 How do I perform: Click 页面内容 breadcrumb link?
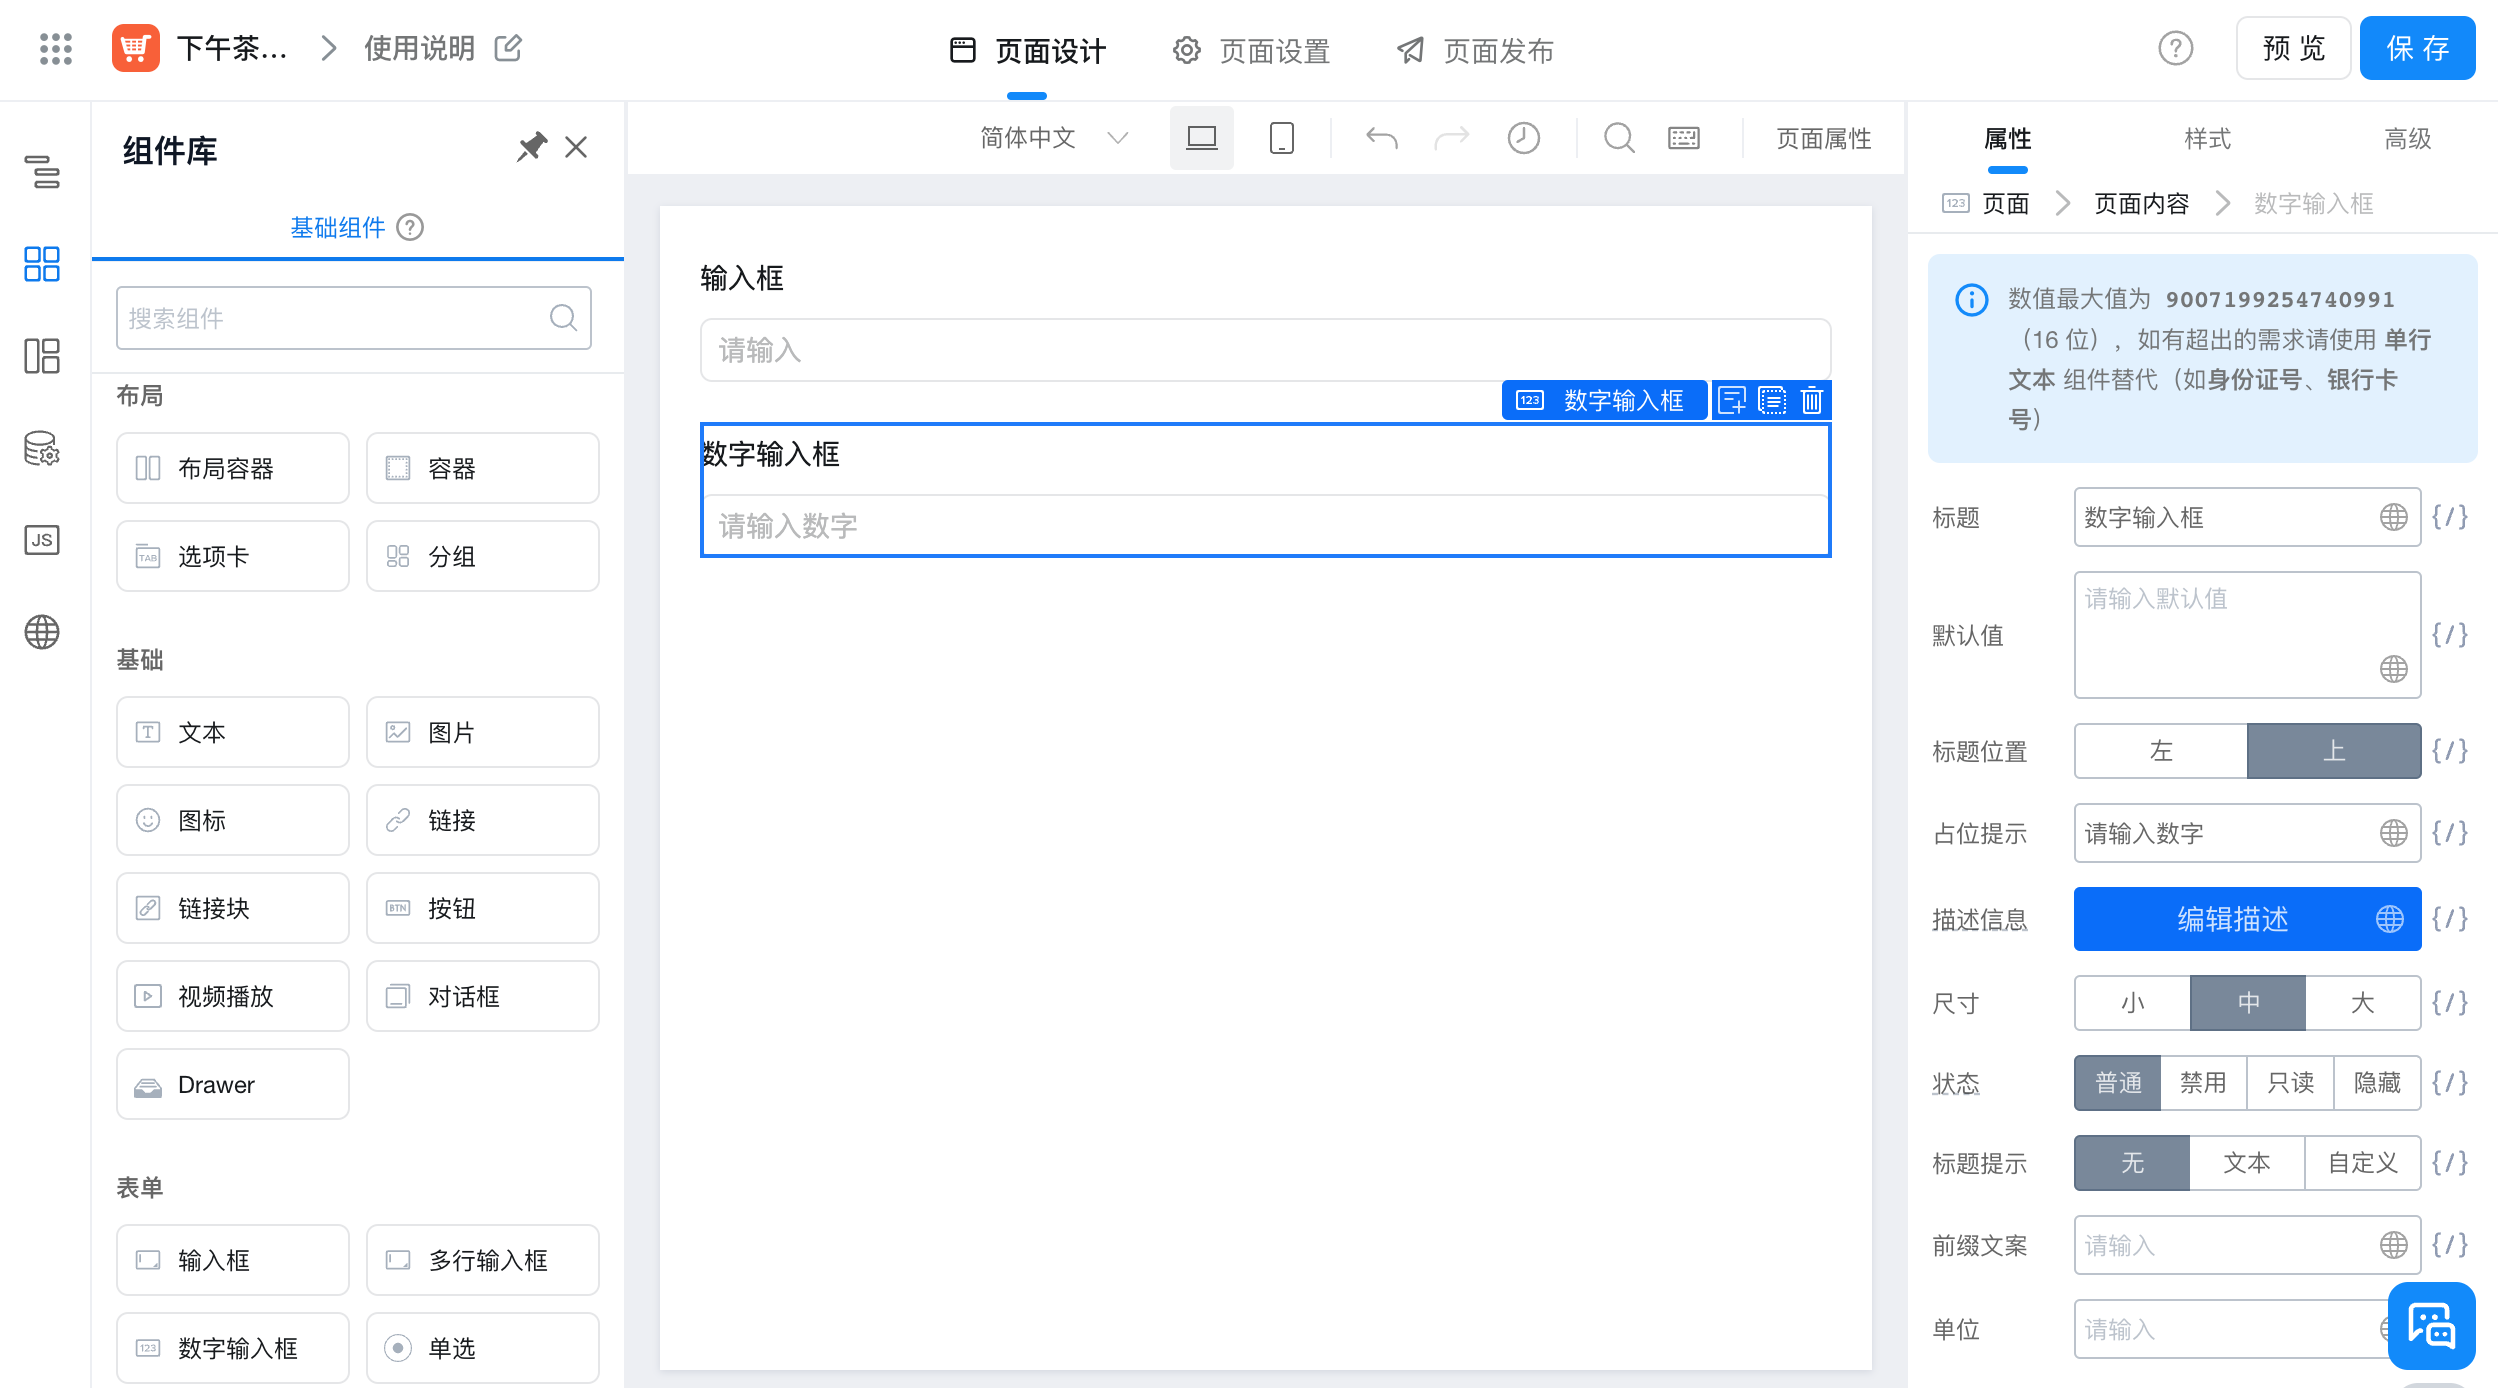[x=2141, y=204]
